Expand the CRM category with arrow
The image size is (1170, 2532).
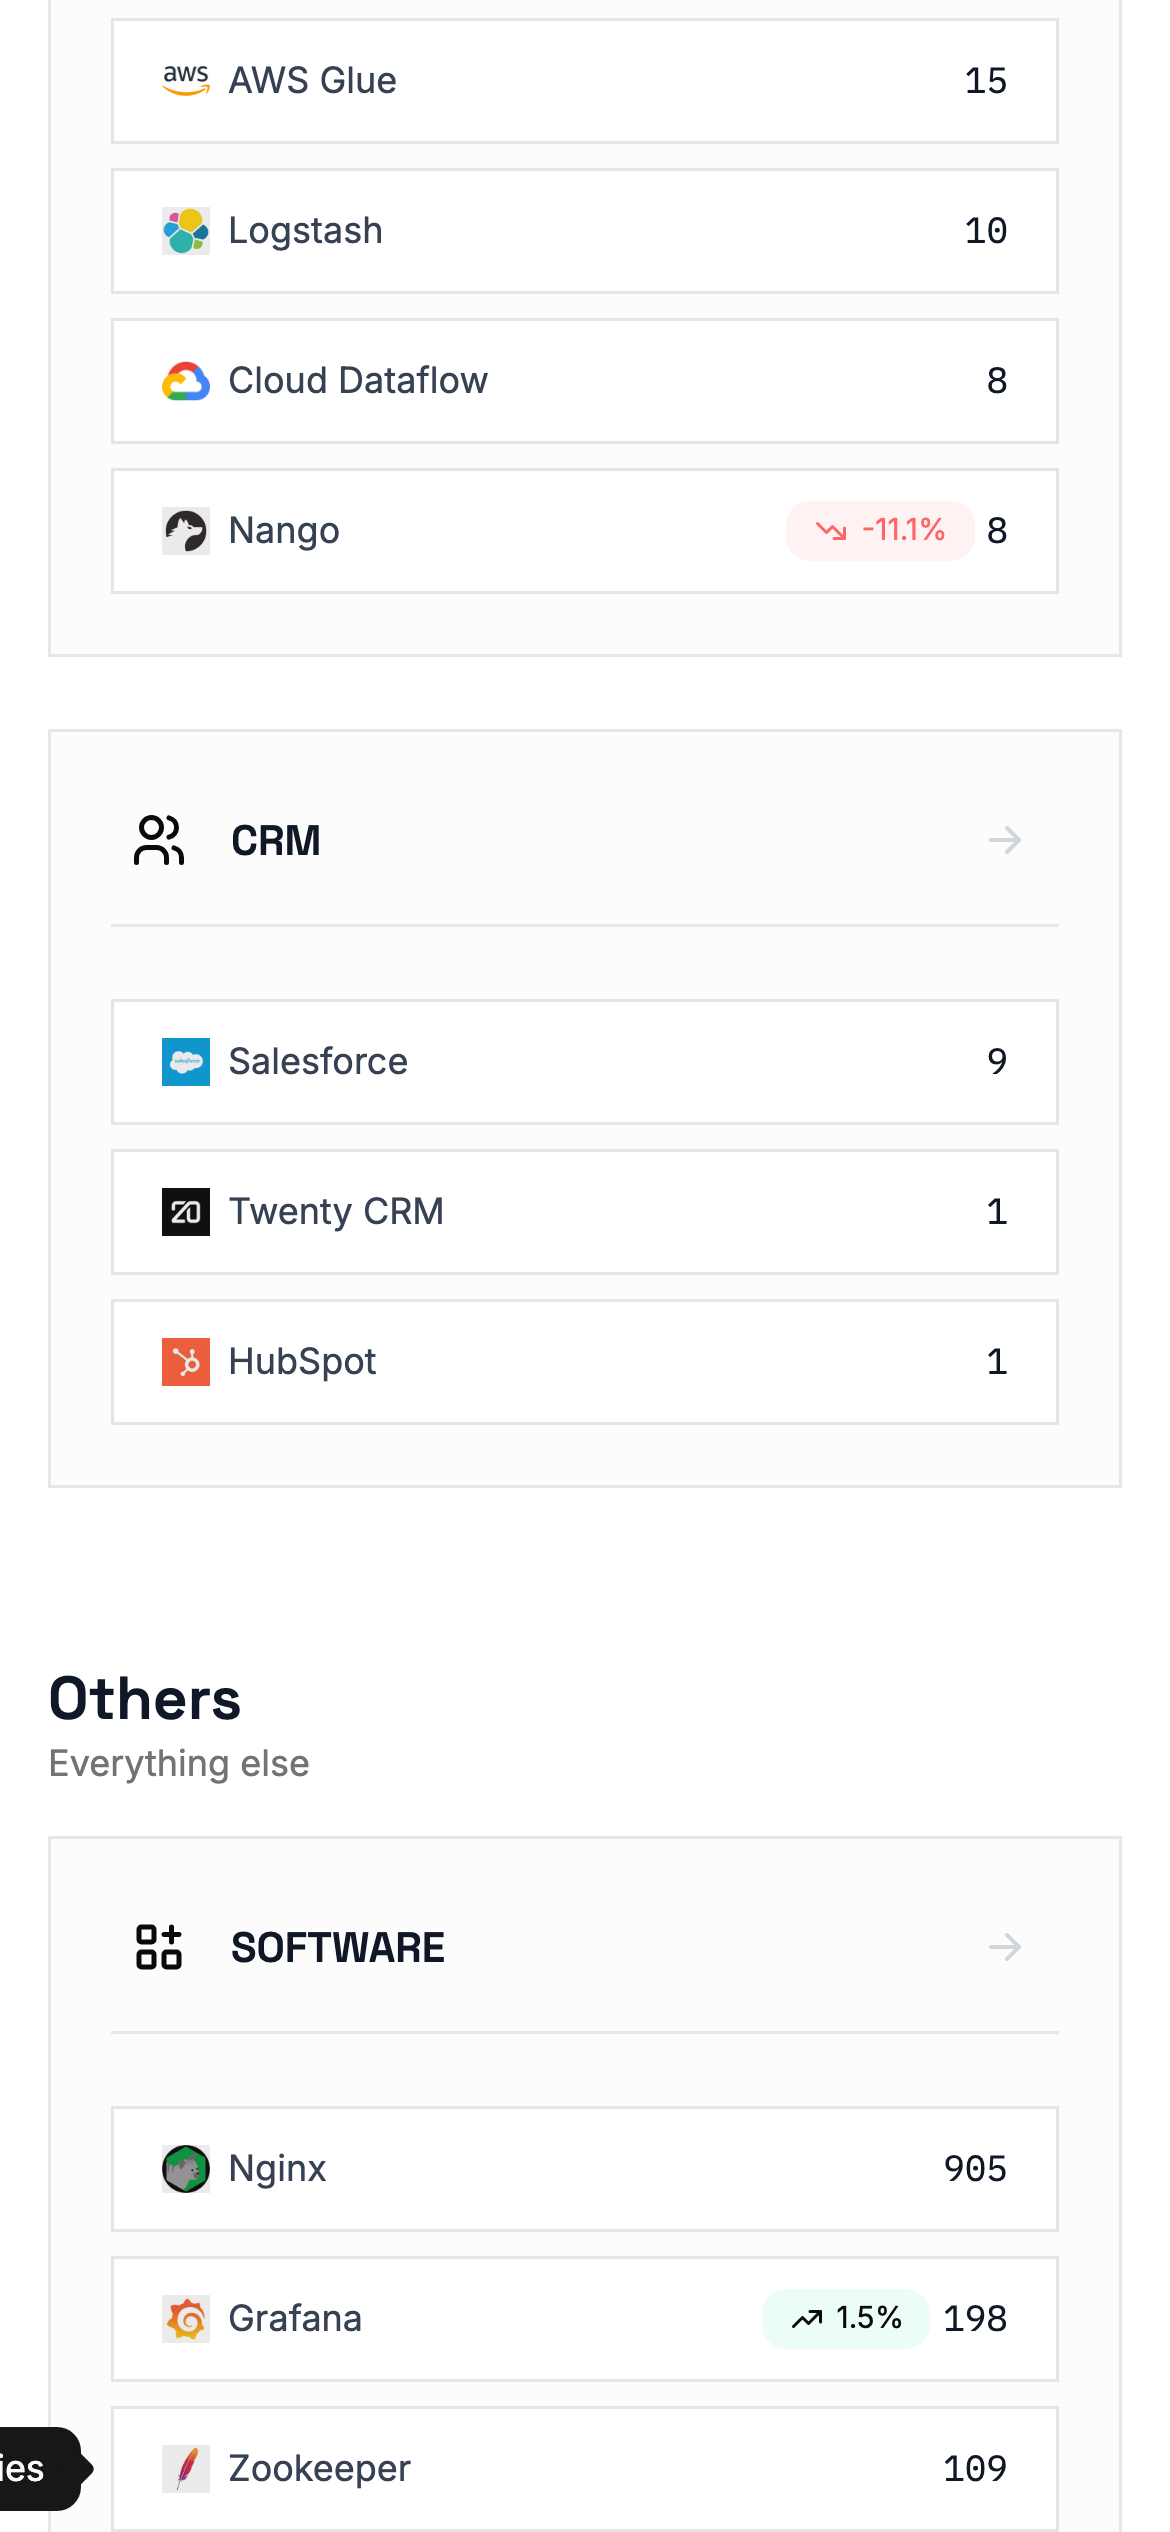1005,840
